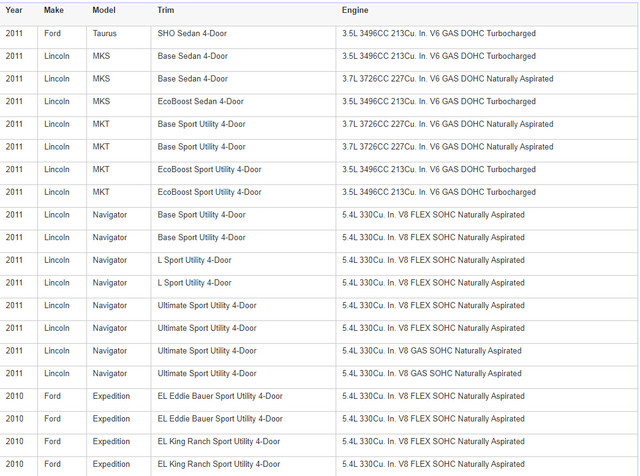Click Lincoln in the Turbocharged Base Sedan row
Image resolution: width=640 pixels, height=476 pixels.
57,56
